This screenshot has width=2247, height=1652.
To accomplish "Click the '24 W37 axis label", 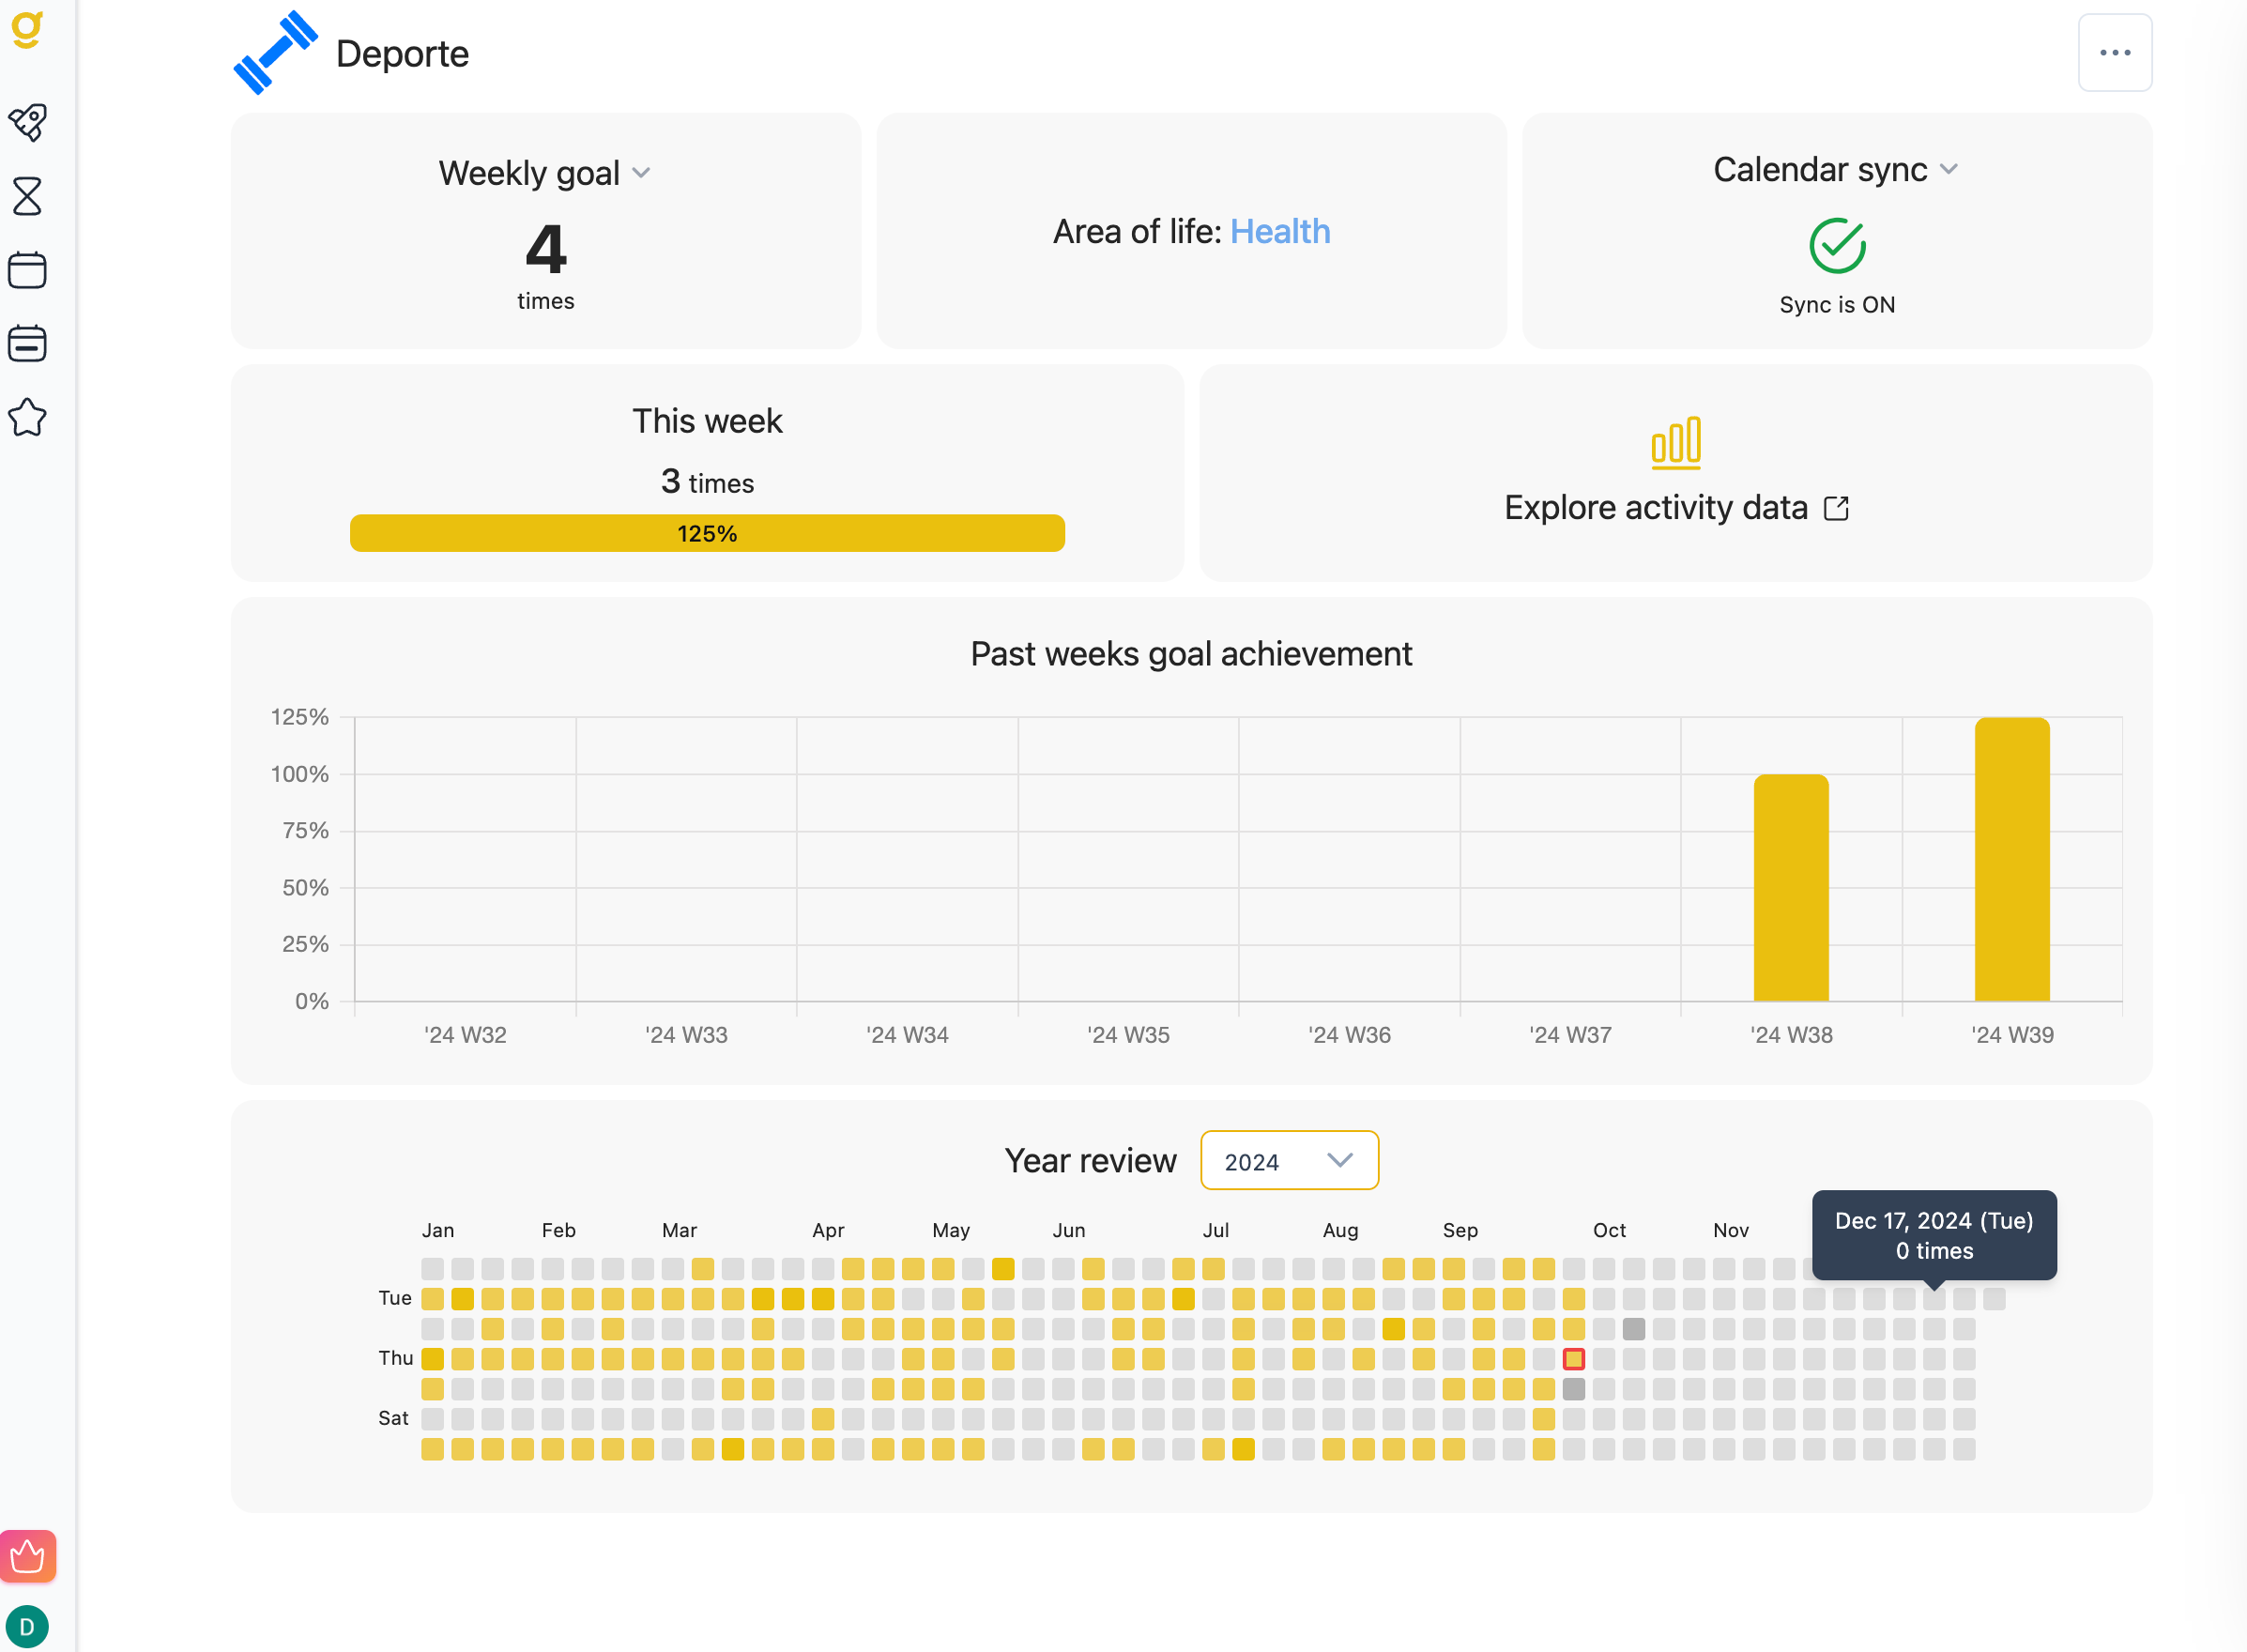I will tap(1570, 1035).
